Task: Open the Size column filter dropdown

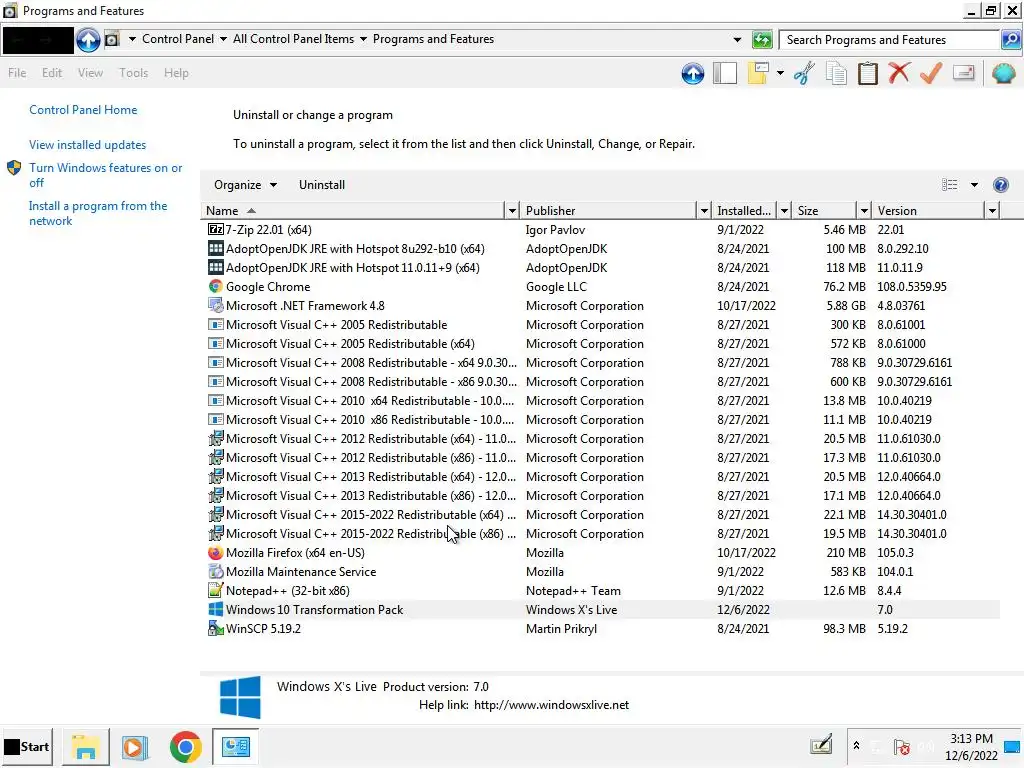Action: (864, 210)
